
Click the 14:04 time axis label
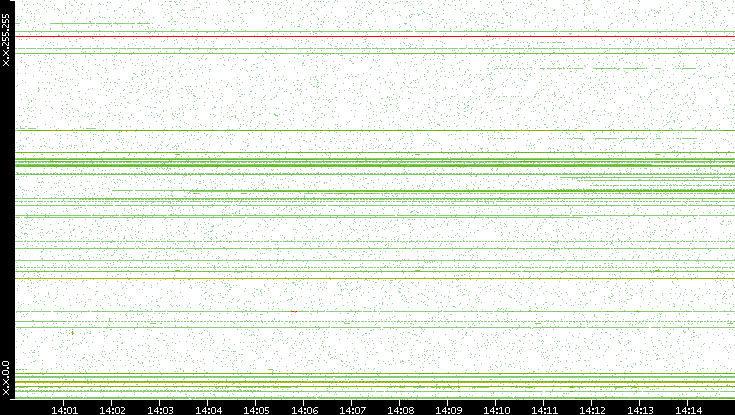click(208, 410)
